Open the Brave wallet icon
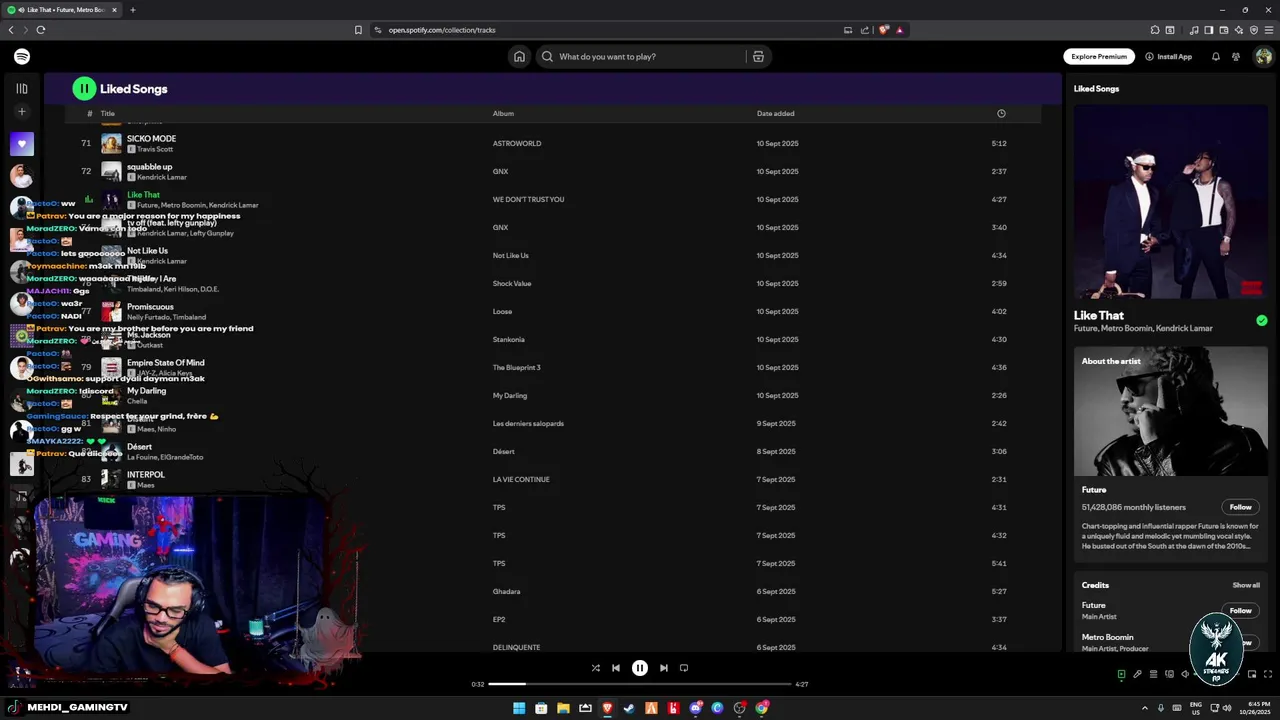 1223,30
